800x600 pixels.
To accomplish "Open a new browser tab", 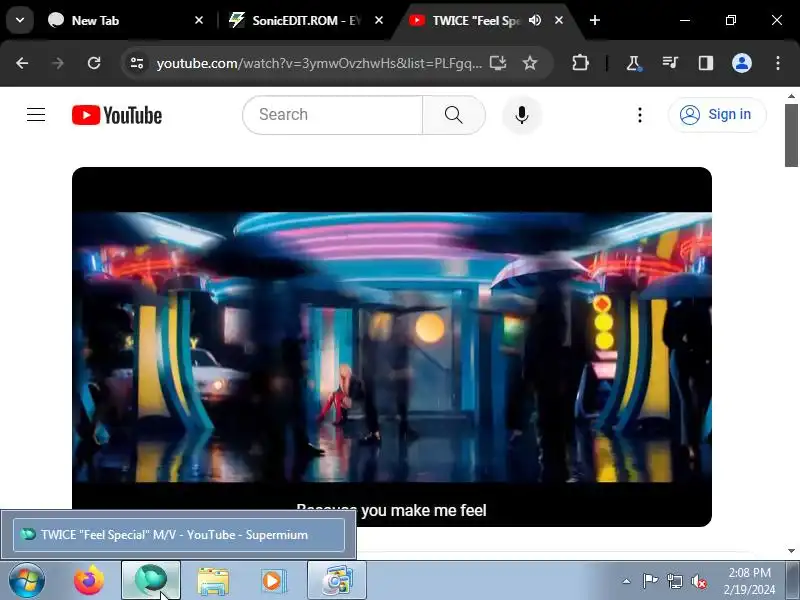I will [594, 20].
